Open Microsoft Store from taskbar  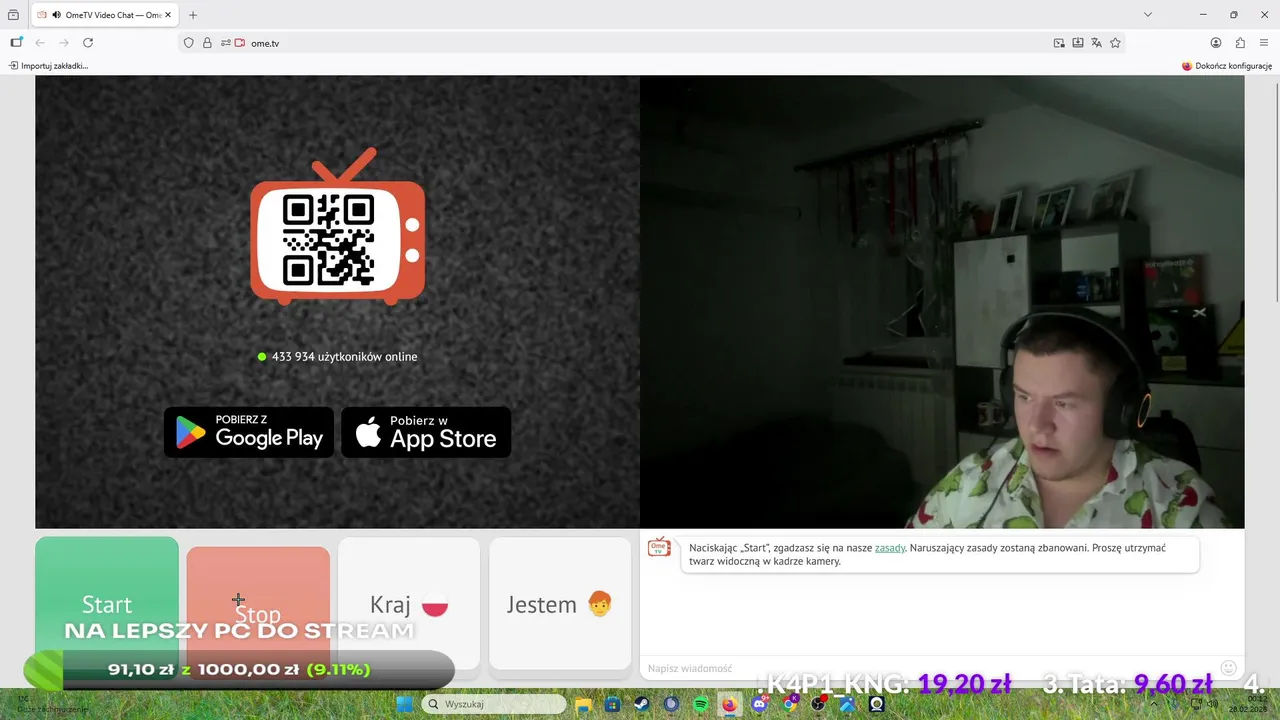pyautogui.click(x=612, y=704)
